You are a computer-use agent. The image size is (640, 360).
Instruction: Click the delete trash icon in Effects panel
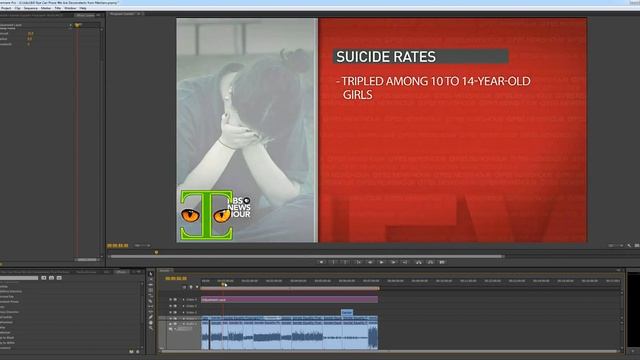[138, 351]
